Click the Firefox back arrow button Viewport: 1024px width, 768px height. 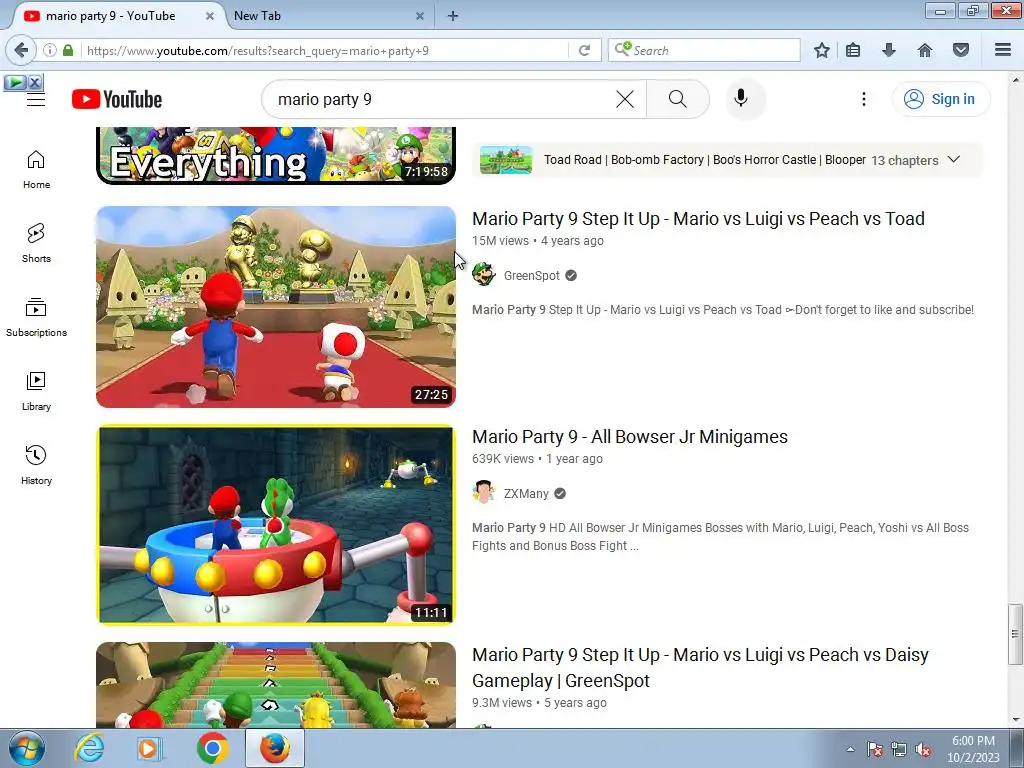click(21, 50)
